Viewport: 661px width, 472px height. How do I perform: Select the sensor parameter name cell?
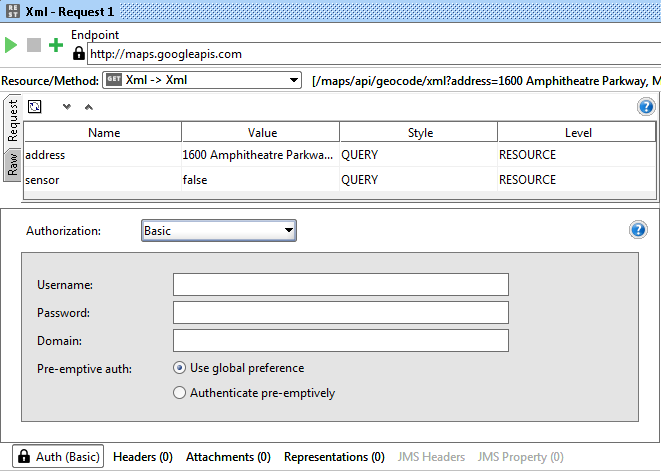(103, 180)
